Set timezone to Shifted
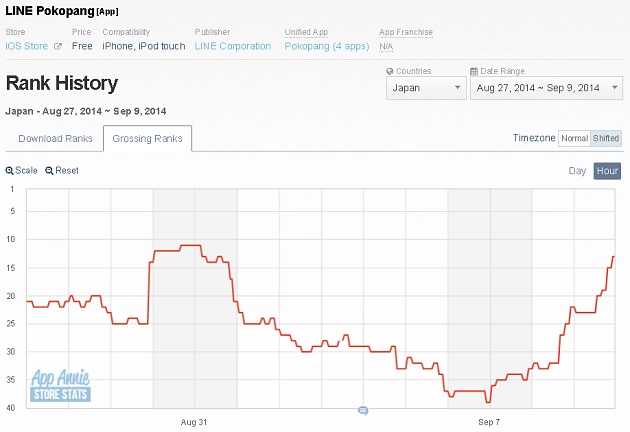This screenshot has height=432, width=630. [605, 138]
